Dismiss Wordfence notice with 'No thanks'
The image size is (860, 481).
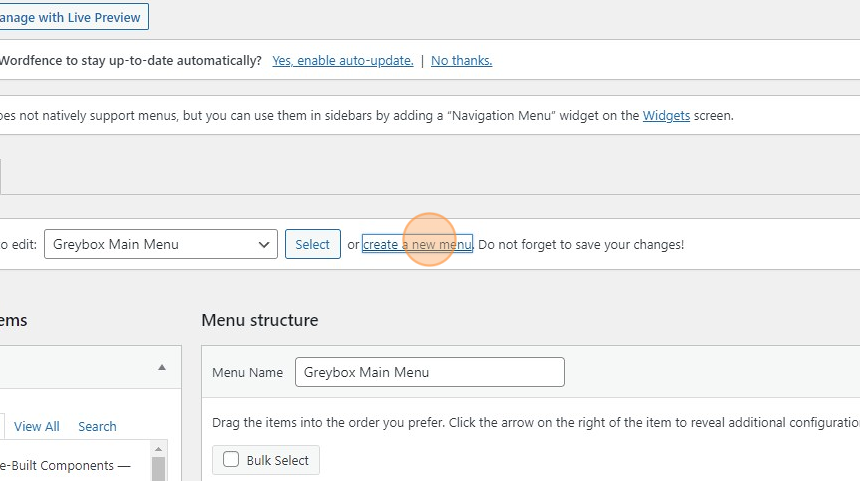pos(461,60)
